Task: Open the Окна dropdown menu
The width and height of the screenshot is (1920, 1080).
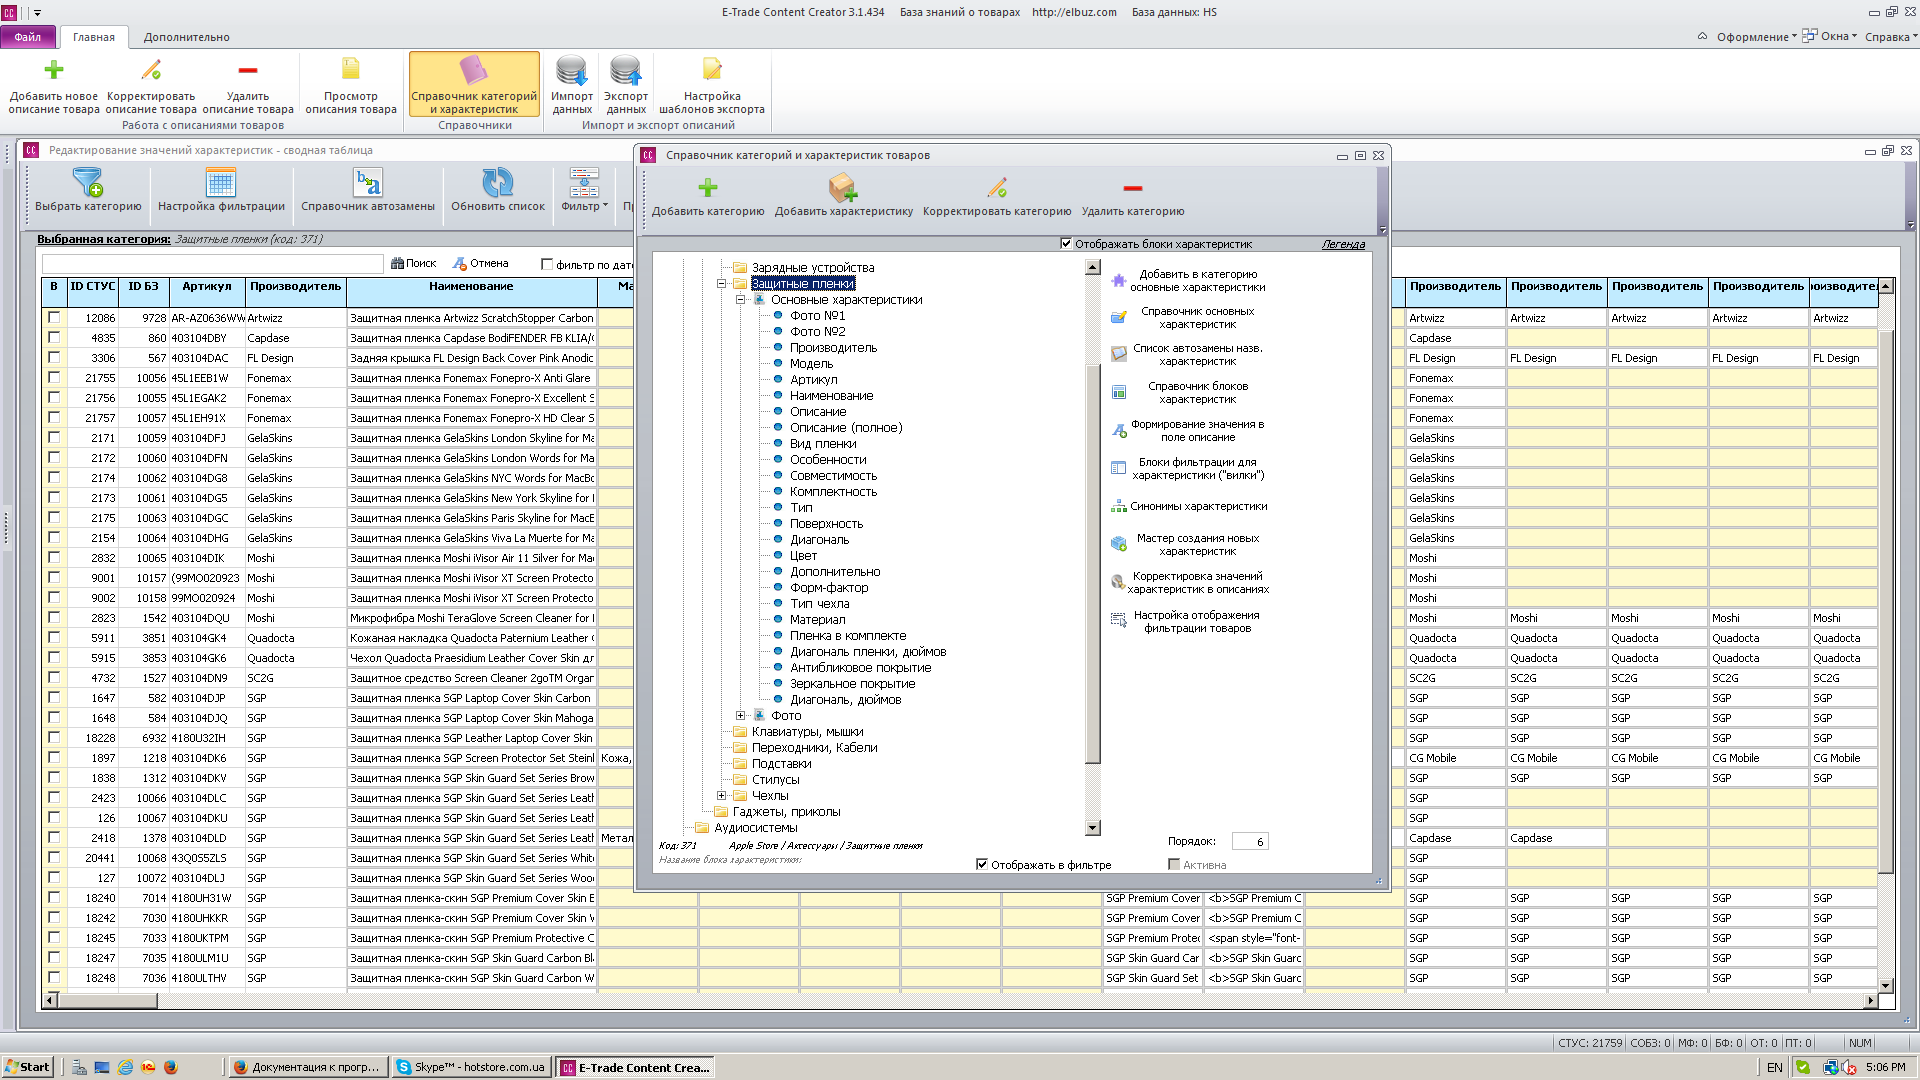Action: pyautogui.click(x=1830, y=36)
